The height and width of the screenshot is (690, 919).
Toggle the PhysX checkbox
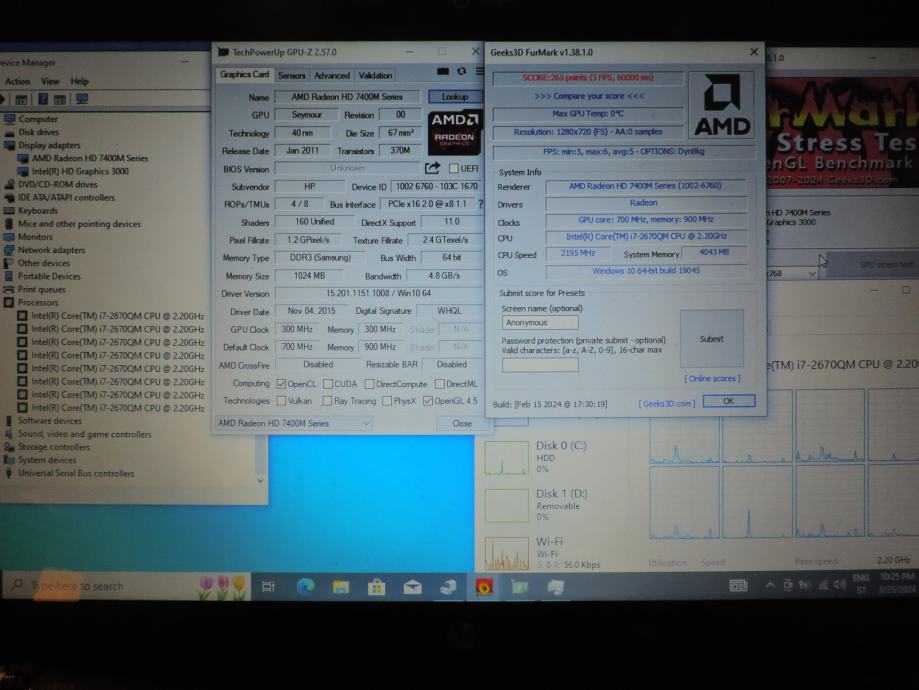[x=387, y=401]
